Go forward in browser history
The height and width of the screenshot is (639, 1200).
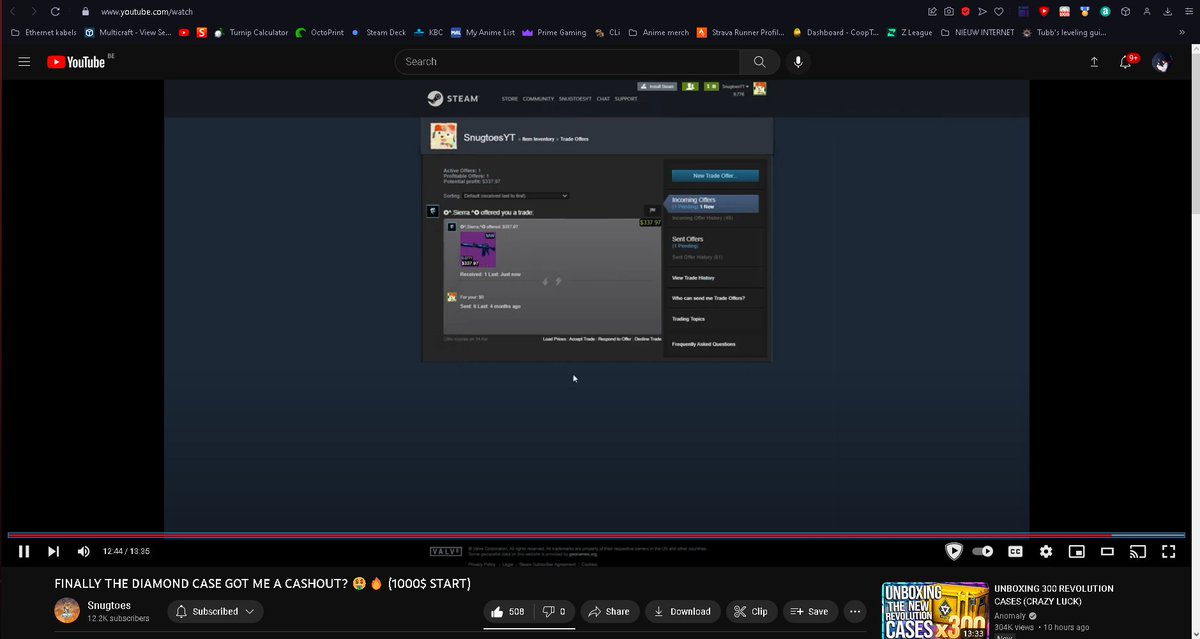tap(33, 11)
